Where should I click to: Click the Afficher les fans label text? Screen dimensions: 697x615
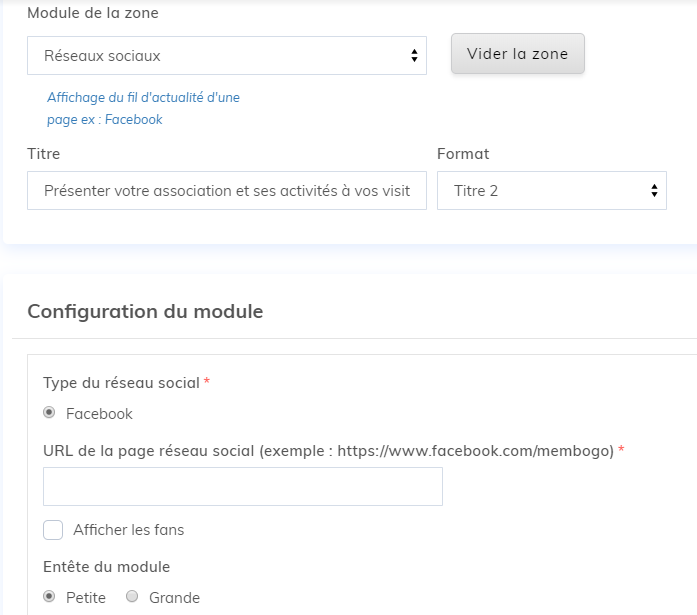click(128, 530)
